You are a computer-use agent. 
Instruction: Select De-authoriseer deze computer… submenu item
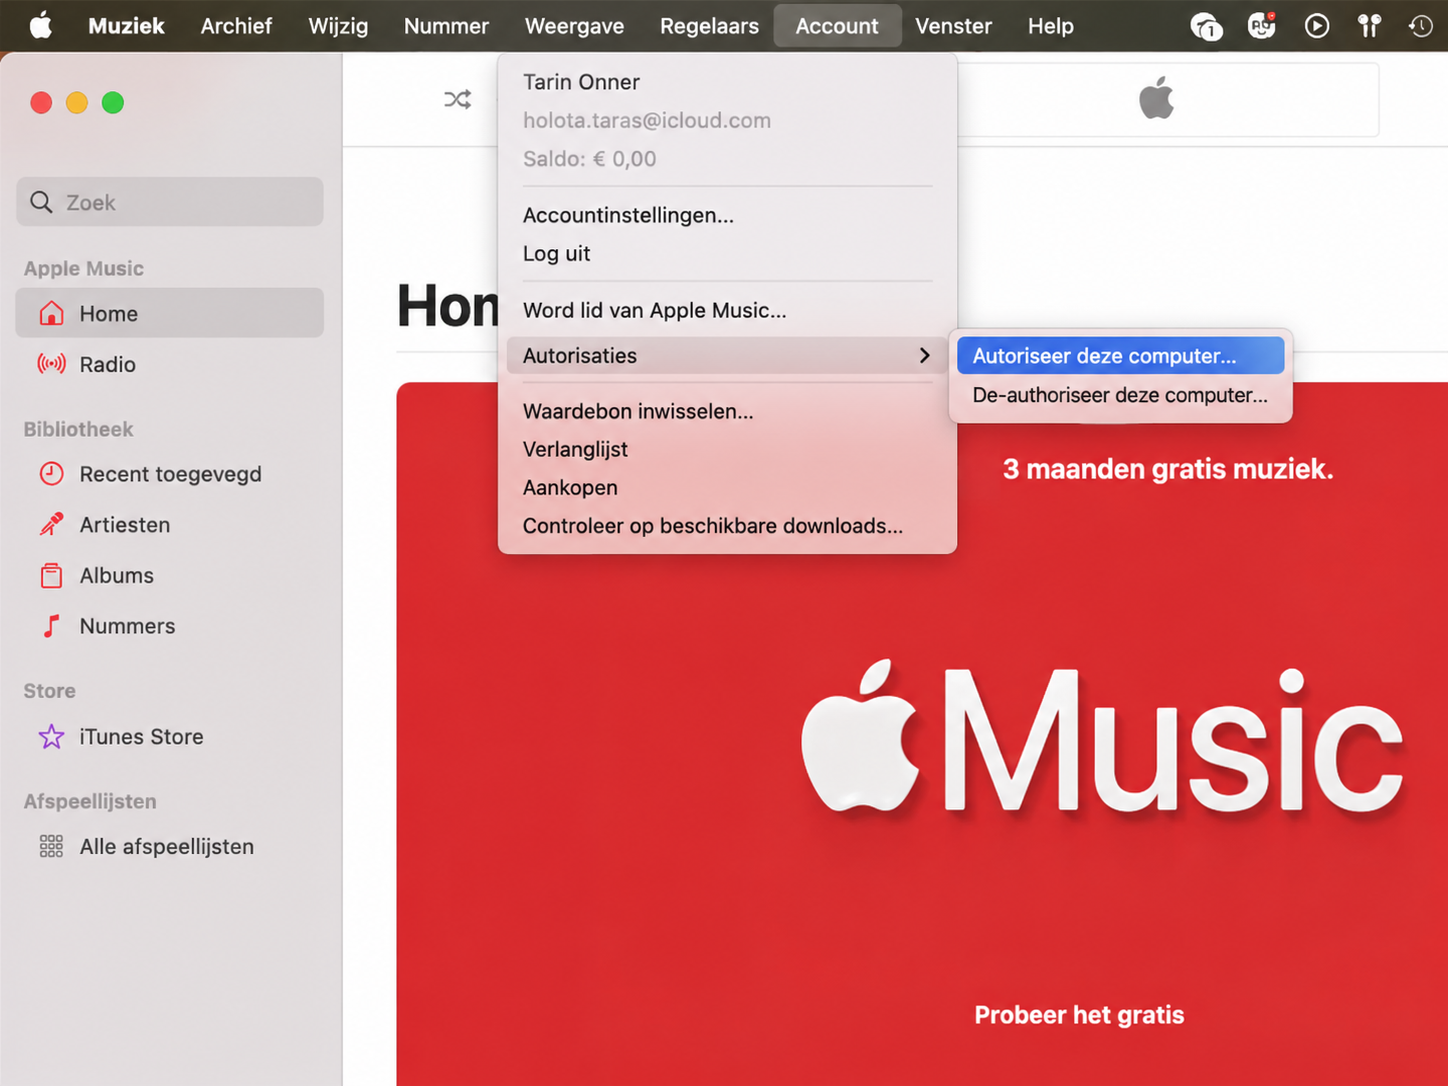(1120, 395)
